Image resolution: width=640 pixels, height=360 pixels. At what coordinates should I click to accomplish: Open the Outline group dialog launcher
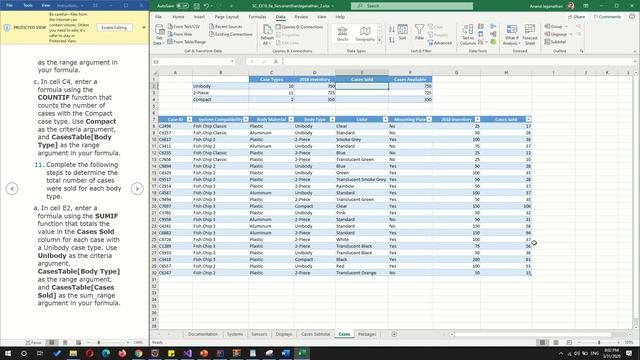pos(581,51)
